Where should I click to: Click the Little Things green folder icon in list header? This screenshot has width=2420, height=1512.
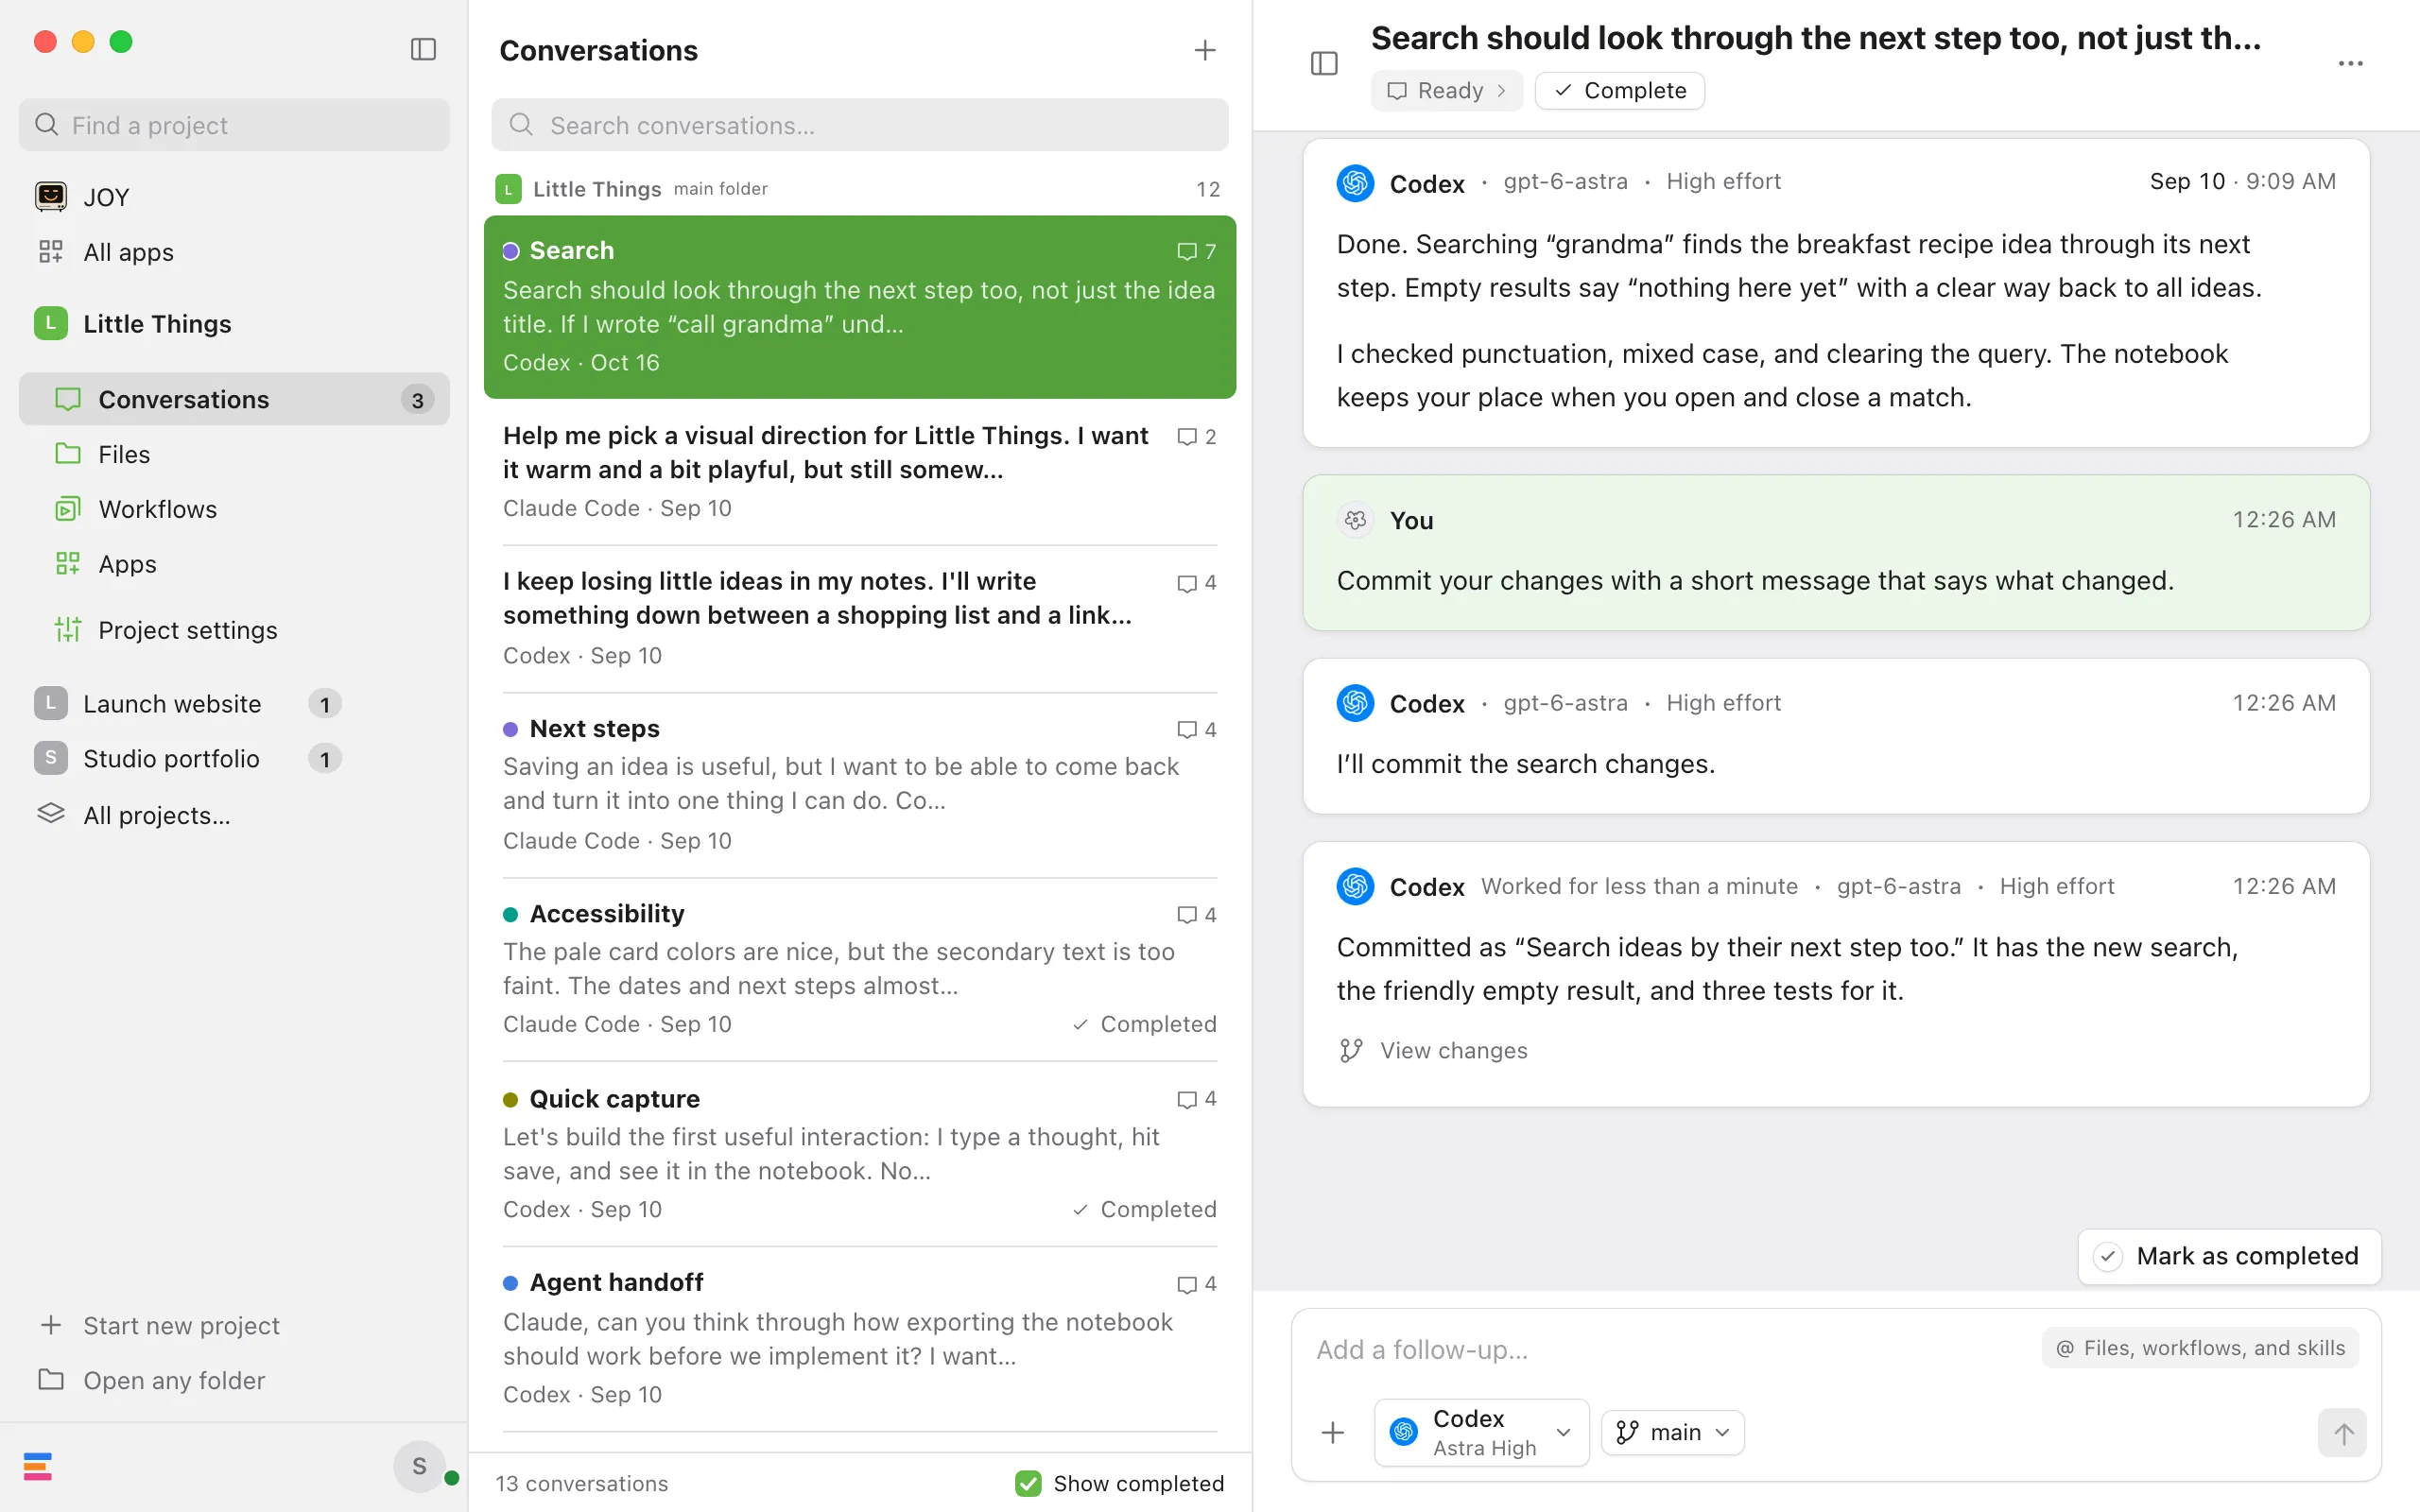[x=508, y=188]
